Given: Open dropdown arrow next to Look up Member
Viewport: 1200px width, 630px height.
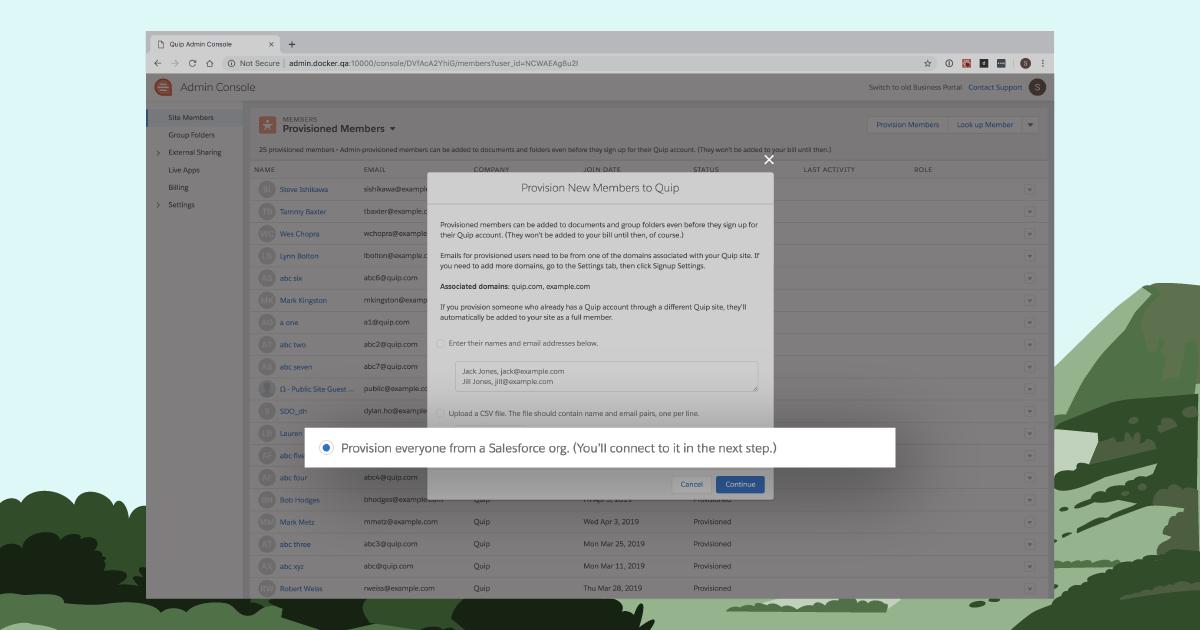Looking at the screenshot, I should click(1031, 125).
